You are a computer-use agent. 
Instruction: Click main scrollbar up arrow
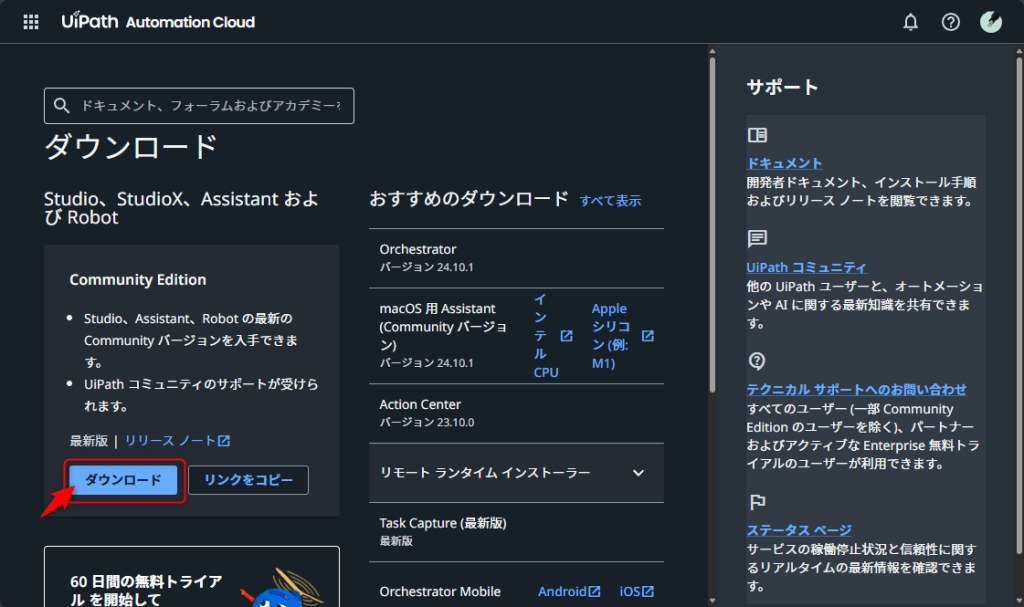pyautogui.click(x=712, y=51)
